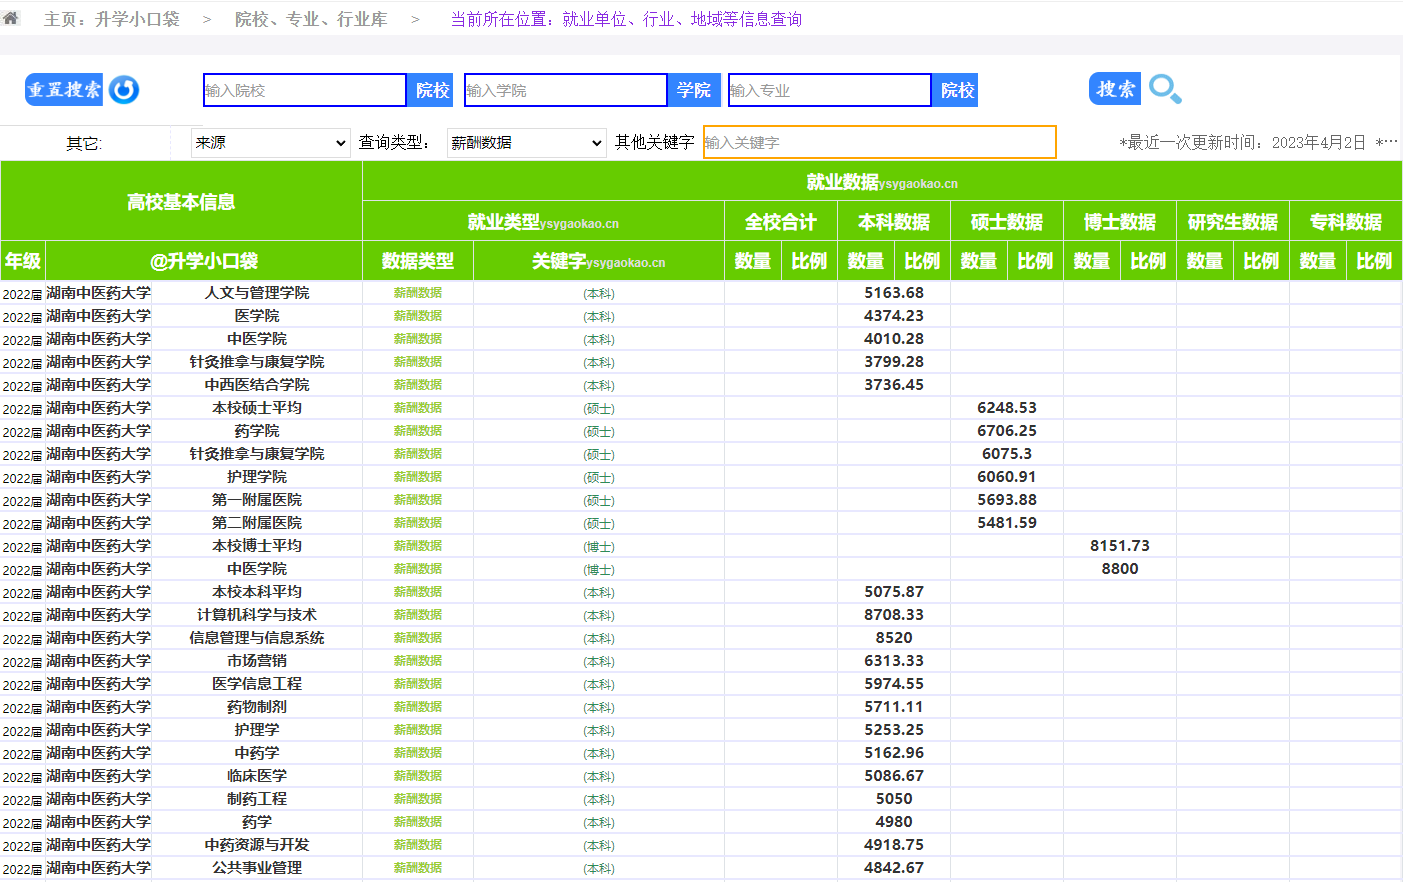Click the home icon in the breadcrumb
This screenshot has width=1403, height=882.
tap(11, 18)
